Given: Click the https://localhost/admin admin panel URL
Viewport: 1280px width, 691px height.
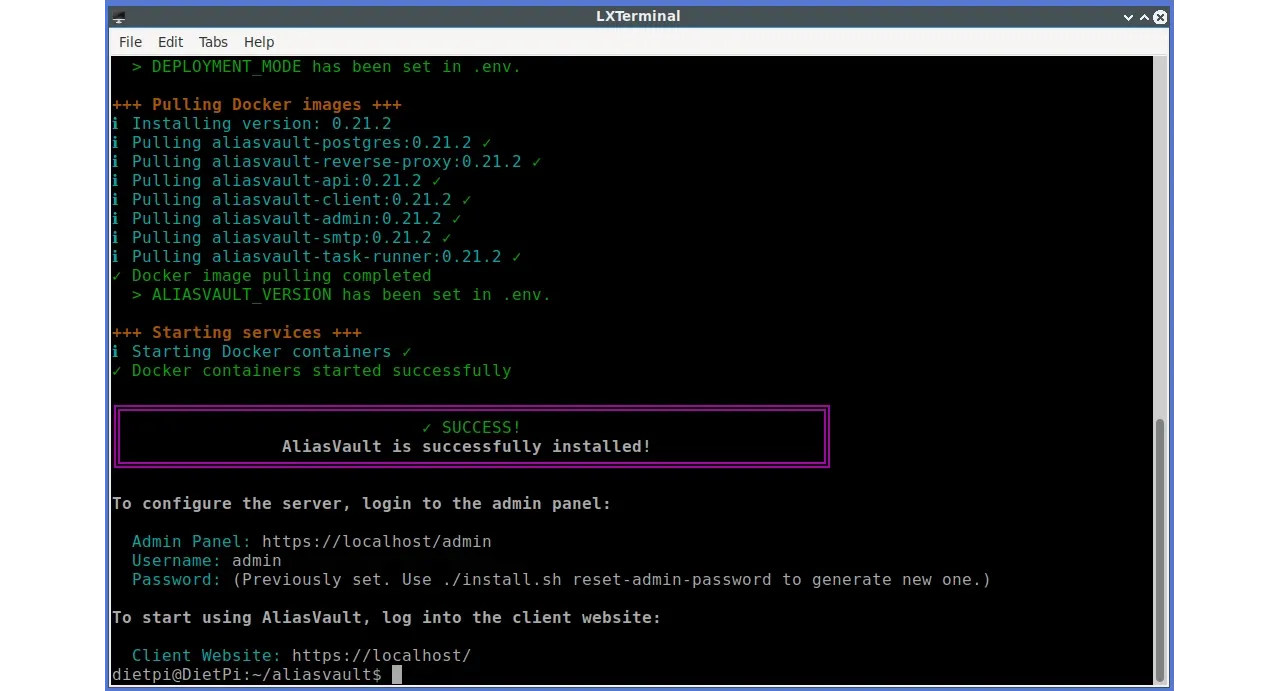Looking at the screenshot, I should tap(376, 542).
